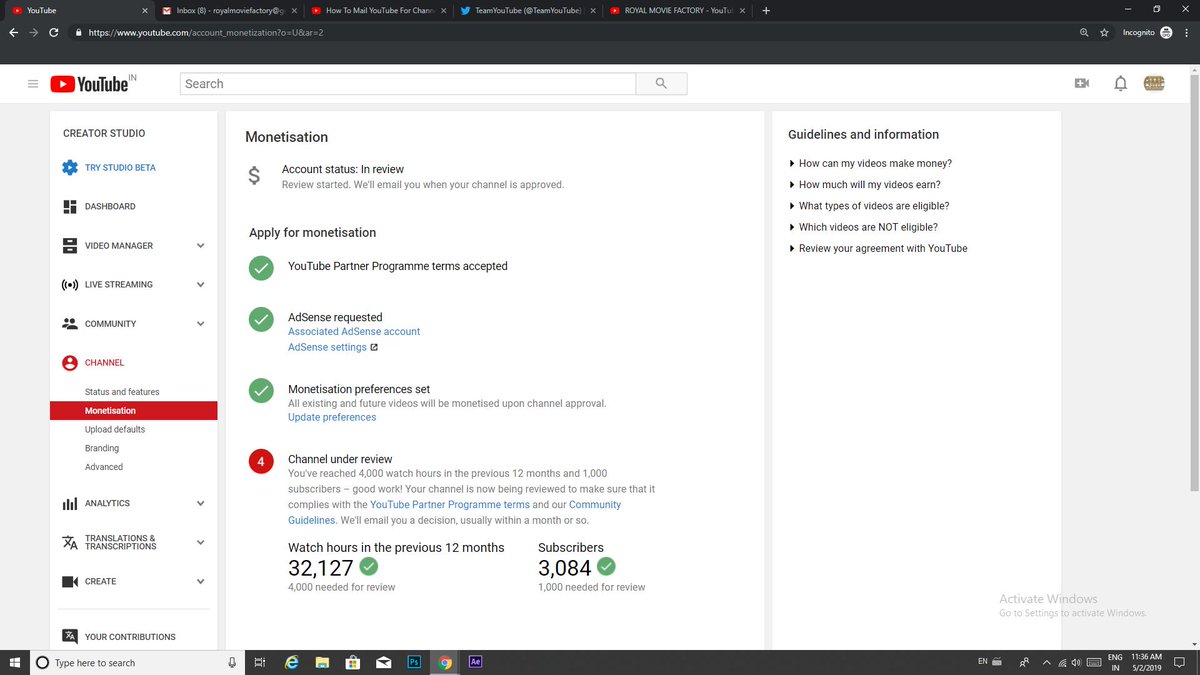Expand 'What types of videos are eligible?'
Image resolution: width=1200 pixels, height=675 pixels.
[869, 206]
